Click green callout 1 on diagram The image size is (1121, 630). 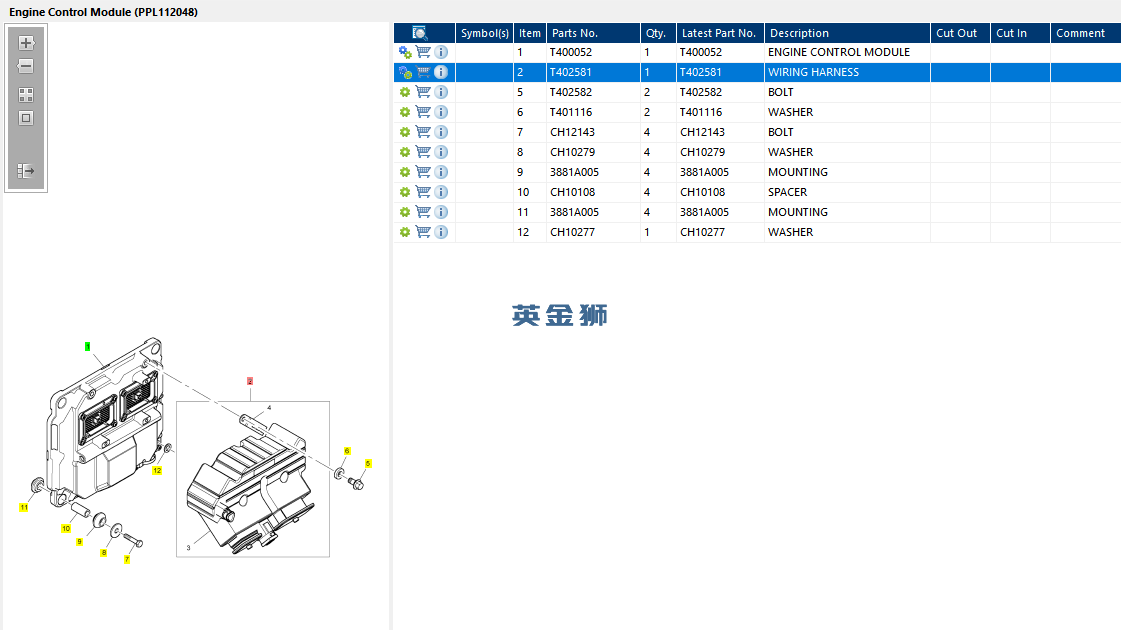tap(87, 346)
